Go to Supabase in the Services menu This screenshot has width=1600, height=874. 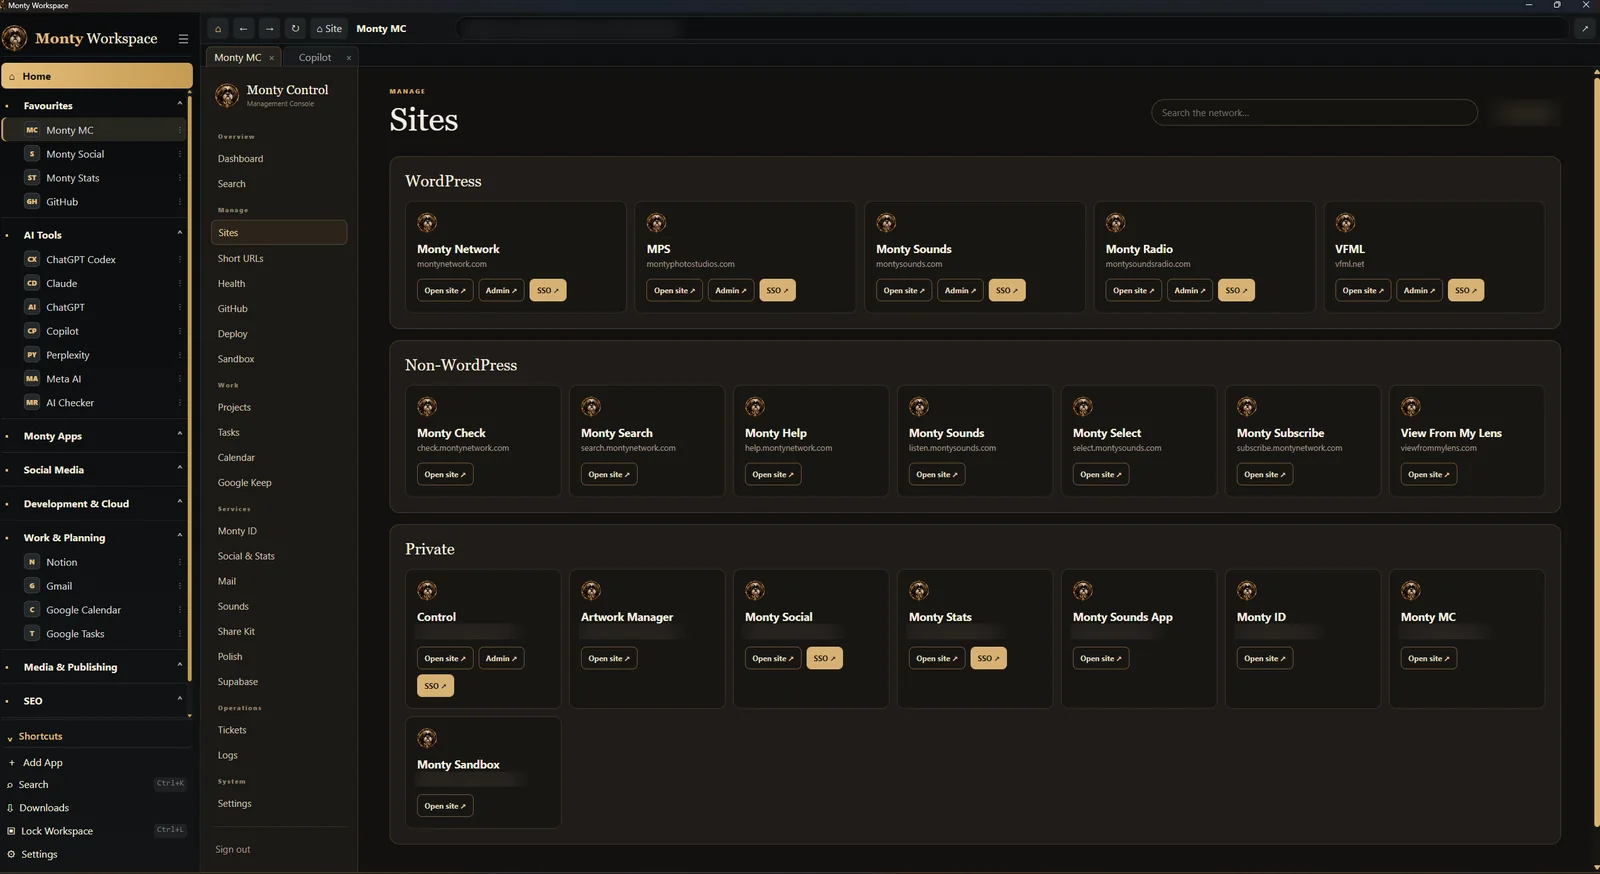click(238, 682)
